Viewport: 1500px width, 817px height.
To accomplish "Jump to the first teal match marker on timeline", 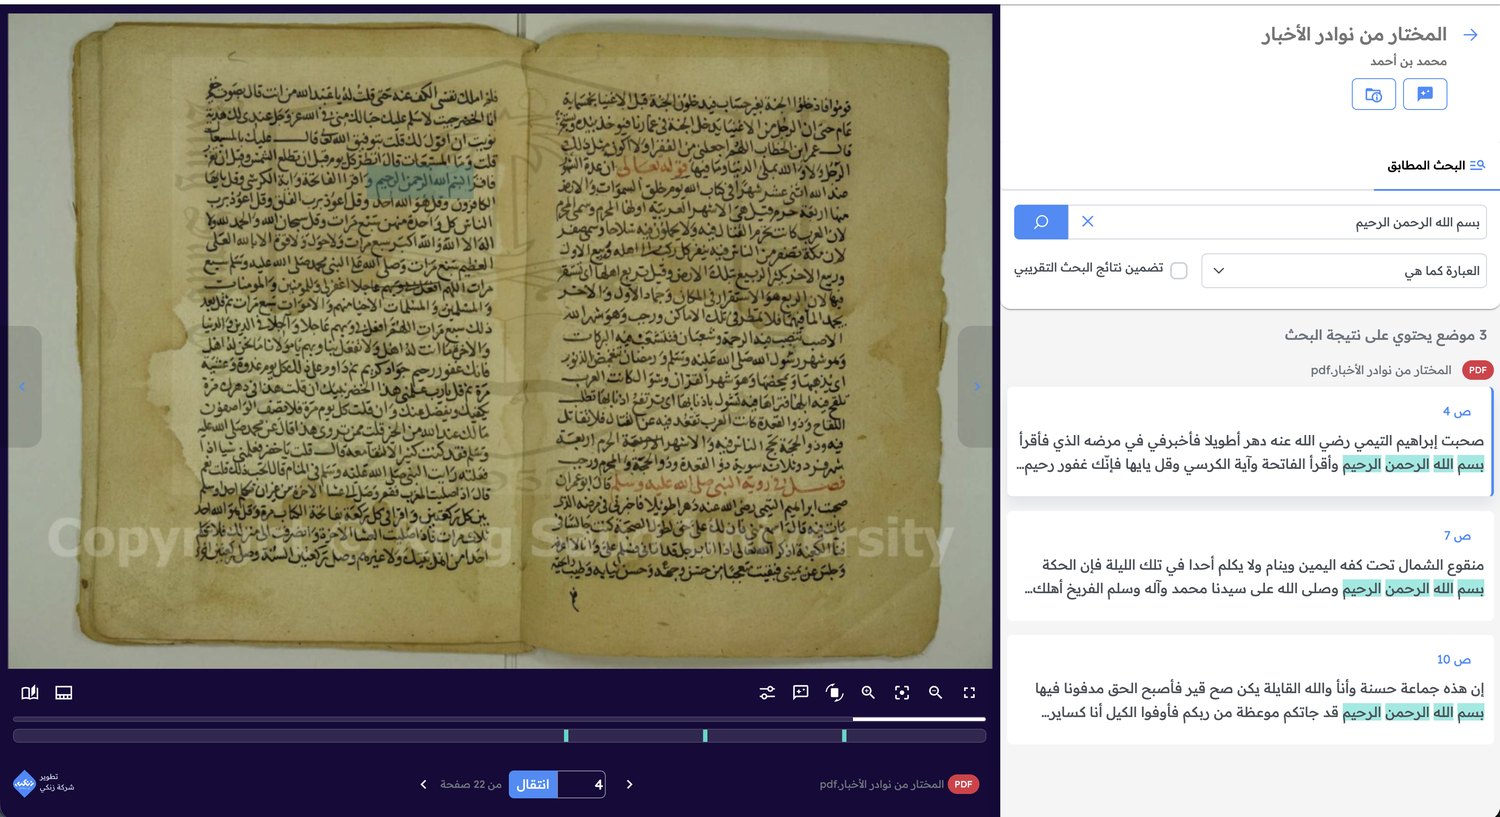I will click(x=566, y=736).
